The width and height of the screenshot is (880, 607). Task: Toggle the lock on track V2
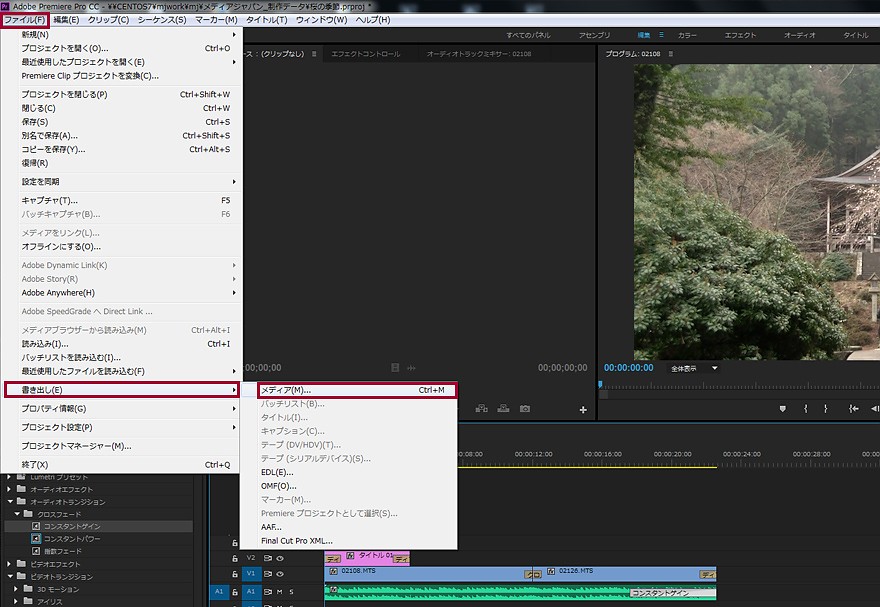click(x=235, y=559)
